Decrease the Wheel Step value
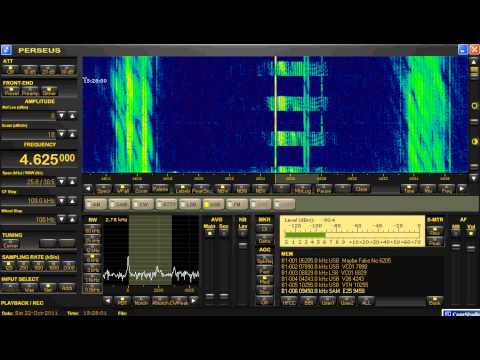Image resolution: width=480 pixels, height=360 pixels. tap(61, 219)
